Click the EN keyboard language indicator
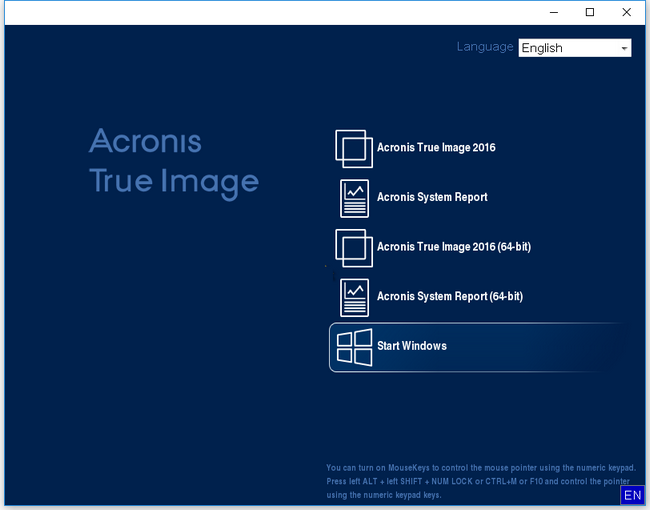The width and height of the screenshot is (650, 510). [633, 495]
